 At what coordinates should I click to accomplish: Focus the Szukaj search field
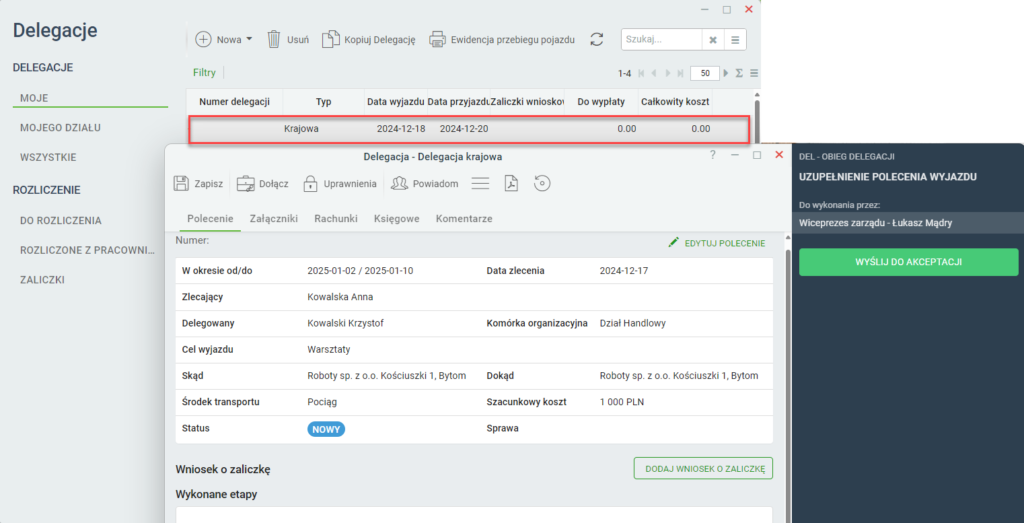tap(661, 39)
